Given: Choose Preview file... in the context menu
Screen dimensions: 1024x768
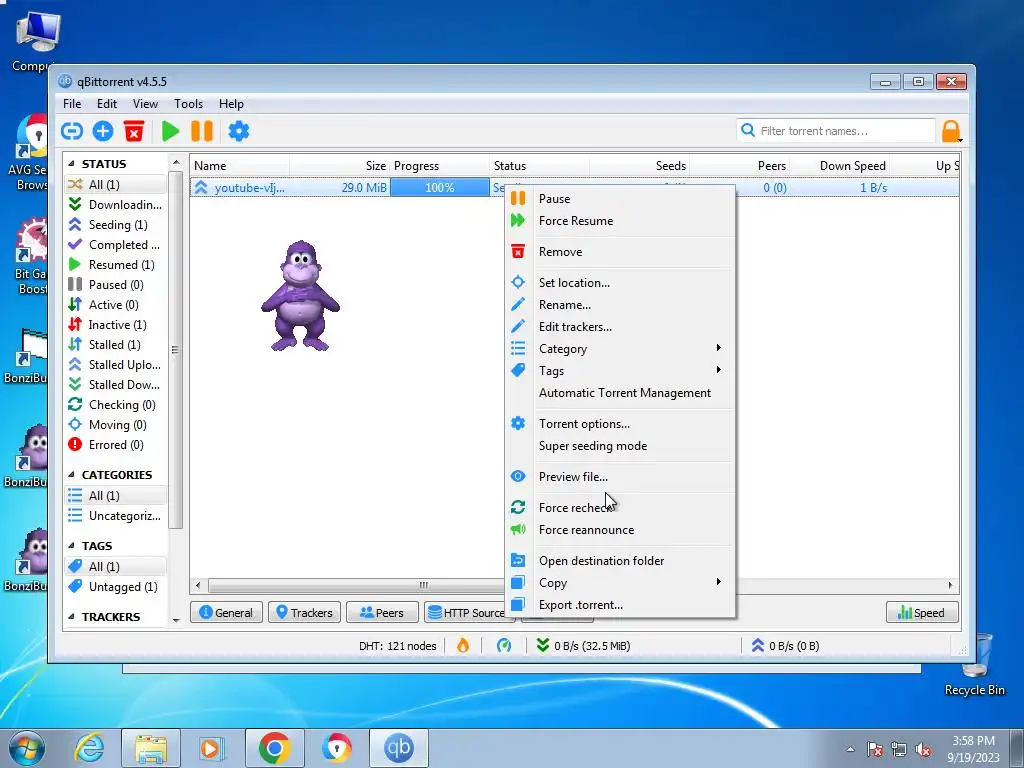Looking at the screenshot, I should pyautogui.click(x=620, y=477).
